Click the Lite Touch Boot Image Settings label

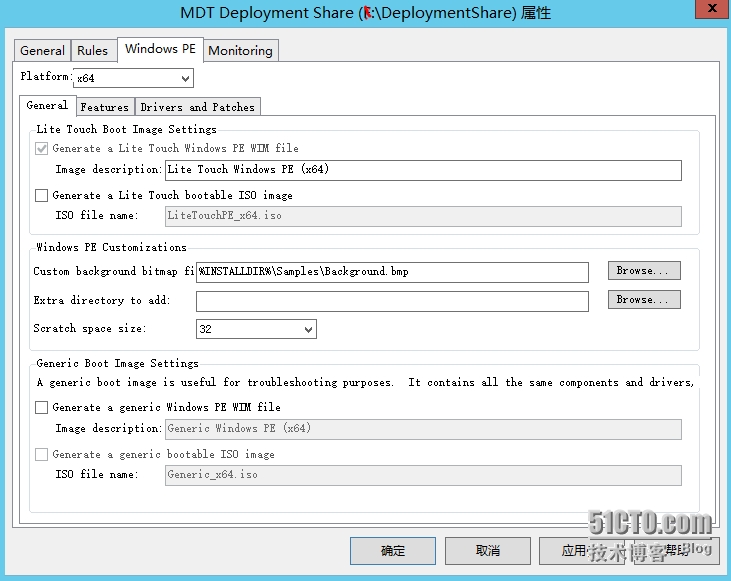coord(126,129)
